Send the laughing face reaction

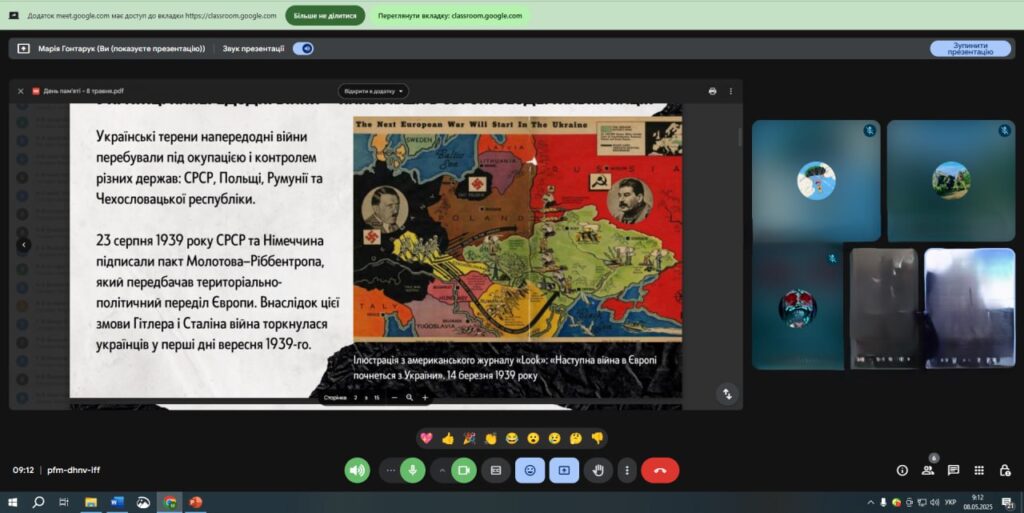[512, 438]
